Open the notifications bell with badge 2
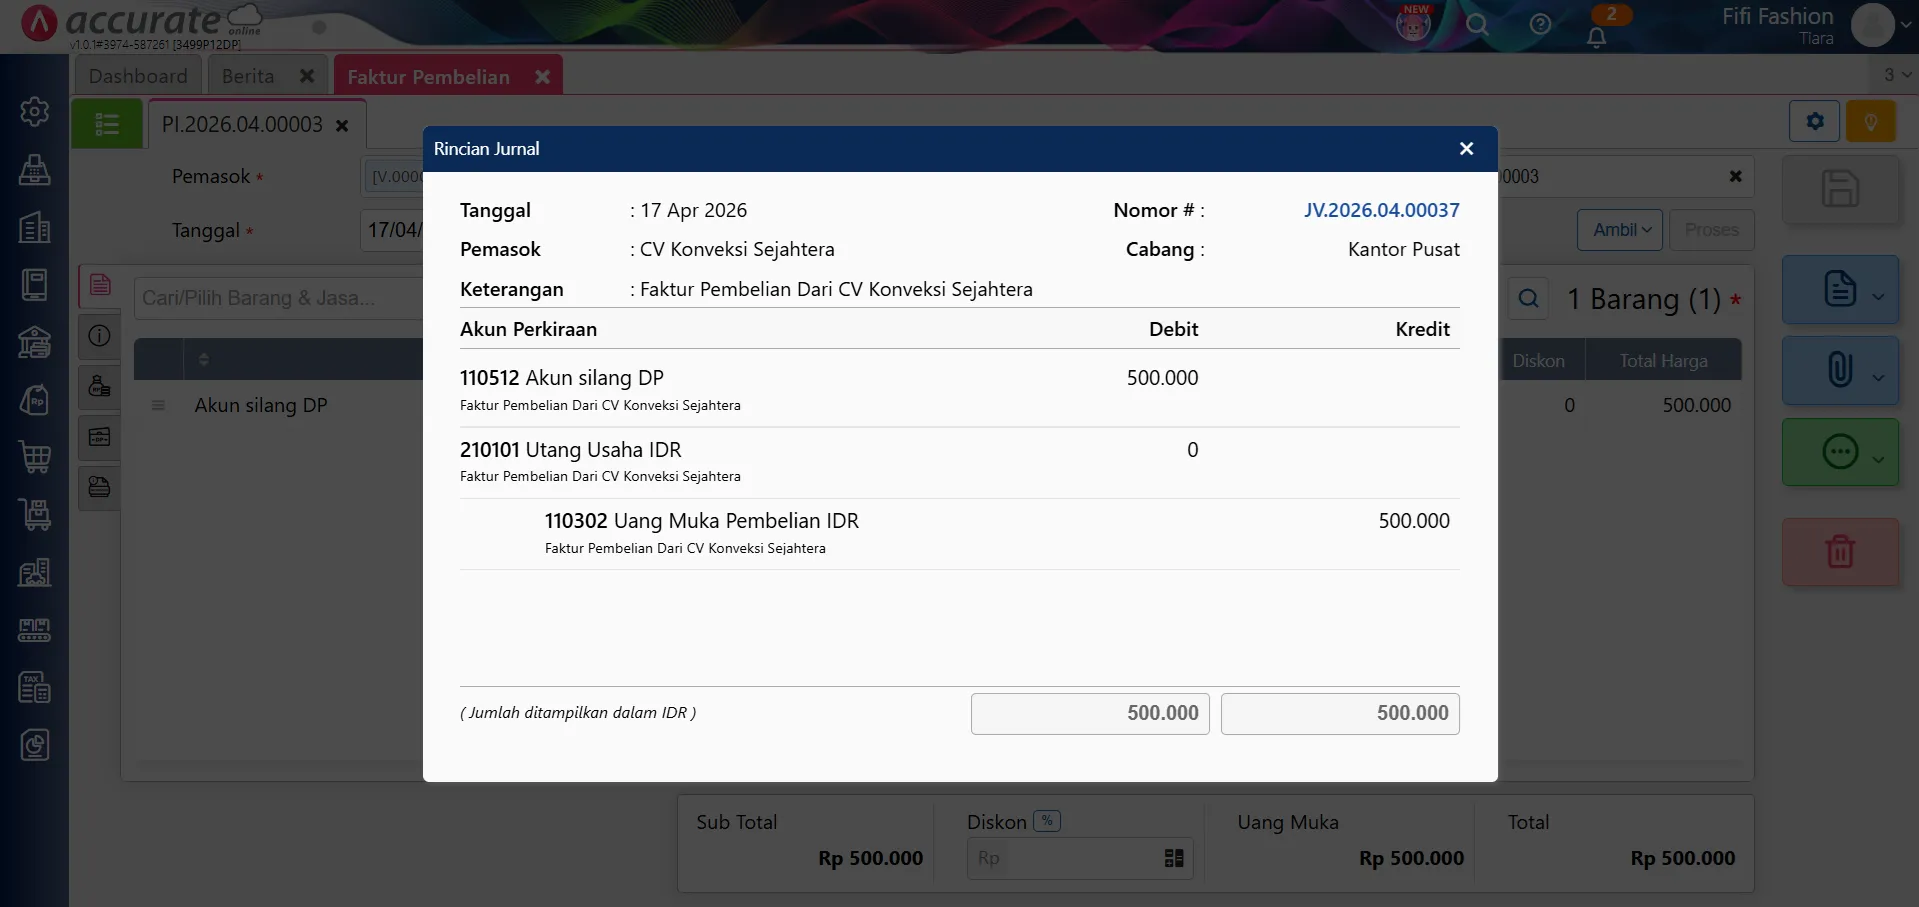 (1597, 36)
